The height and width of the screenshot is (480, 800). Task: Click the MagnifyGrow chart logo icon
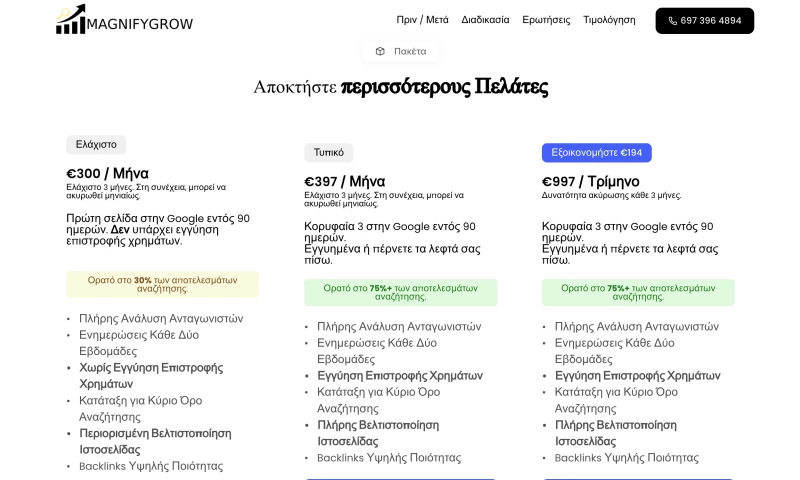71,19
